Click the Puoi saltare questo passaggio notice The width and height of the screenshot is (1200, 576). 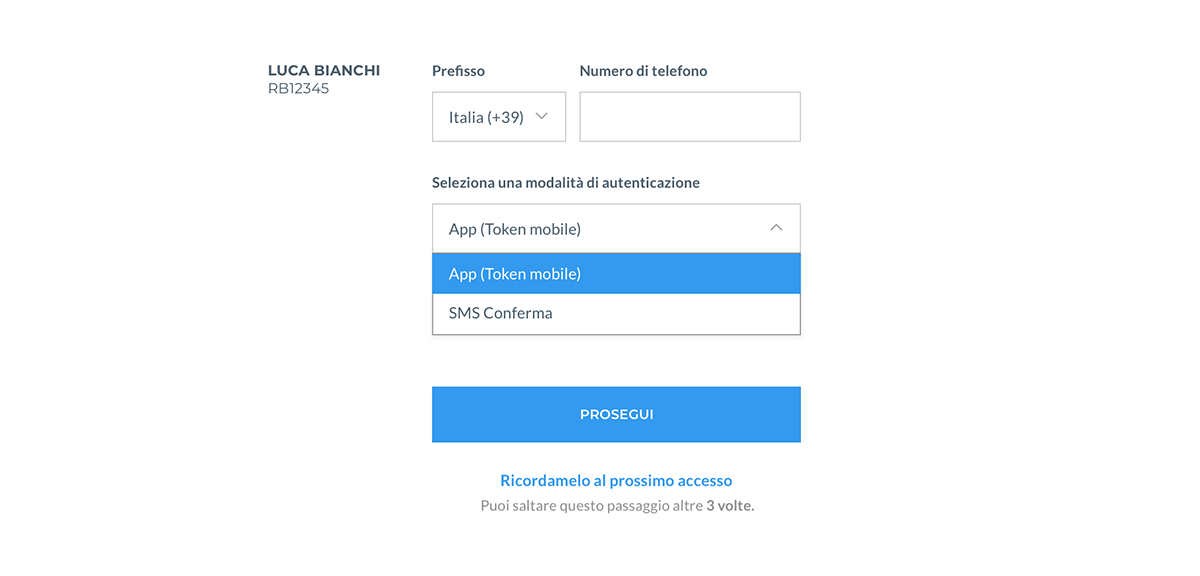coord(617,506)
